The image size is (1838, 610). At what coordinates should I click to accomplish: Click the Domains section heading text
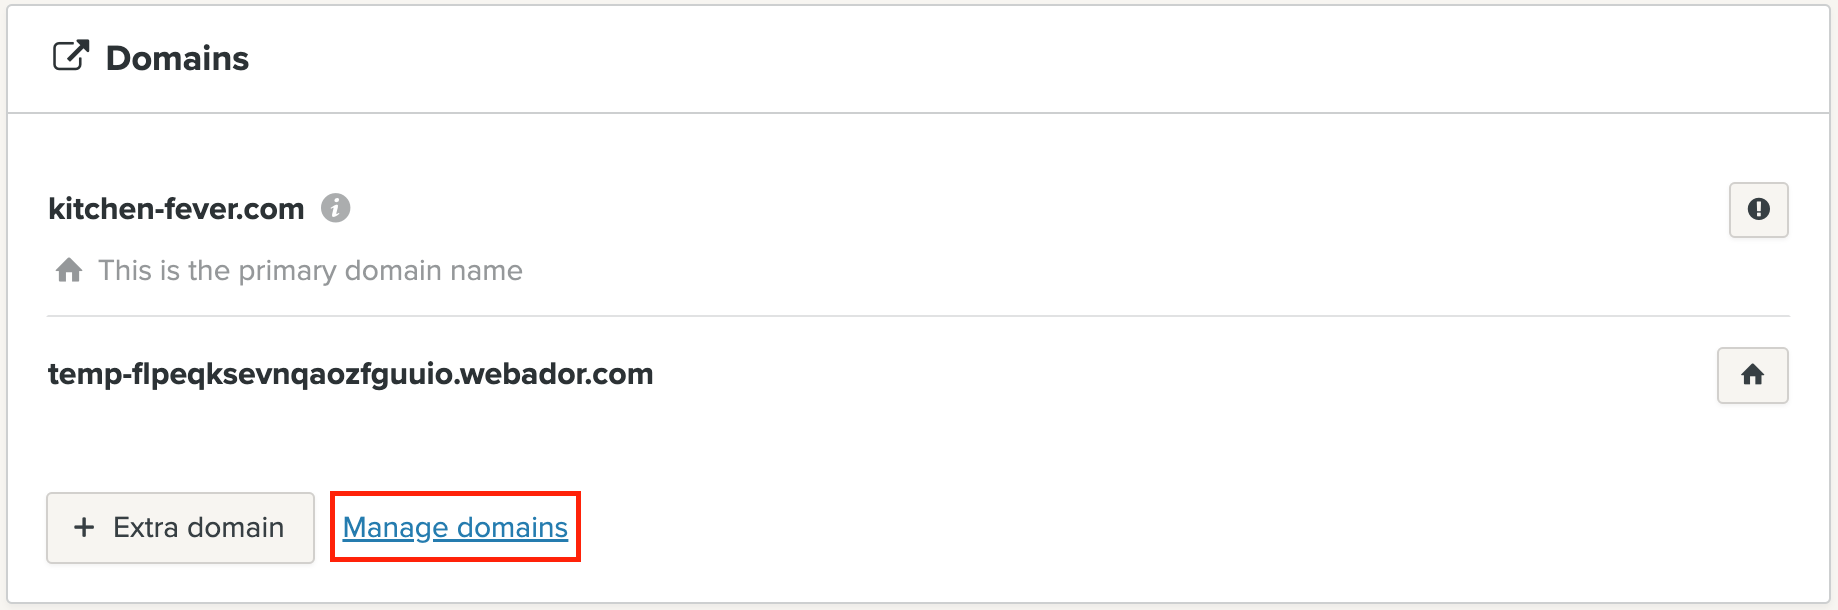(177, 58)
